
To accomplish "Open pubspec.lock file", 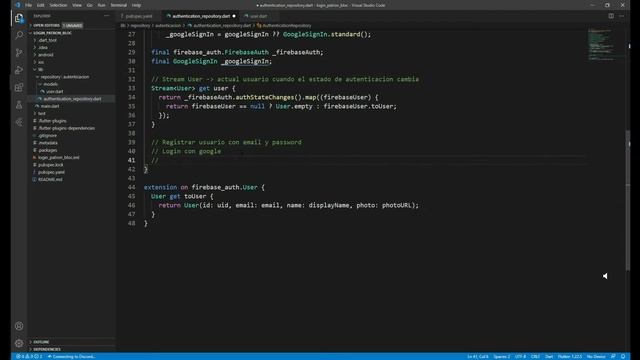I will point(51,165).
